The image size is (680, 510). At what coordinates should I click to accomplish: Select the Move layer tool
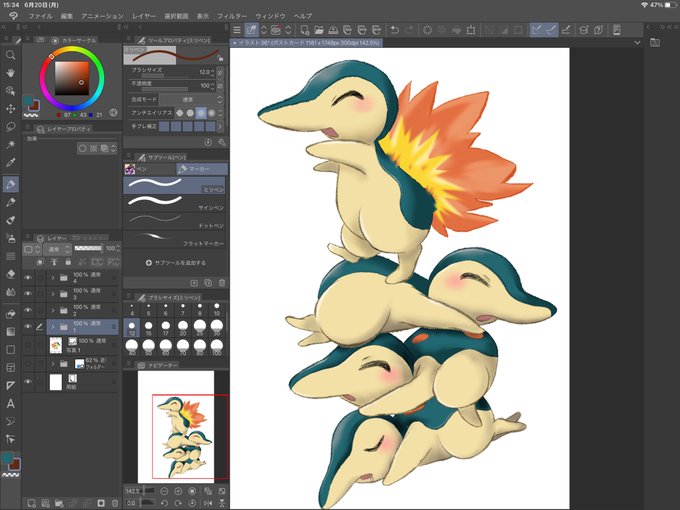click(10, 109)
